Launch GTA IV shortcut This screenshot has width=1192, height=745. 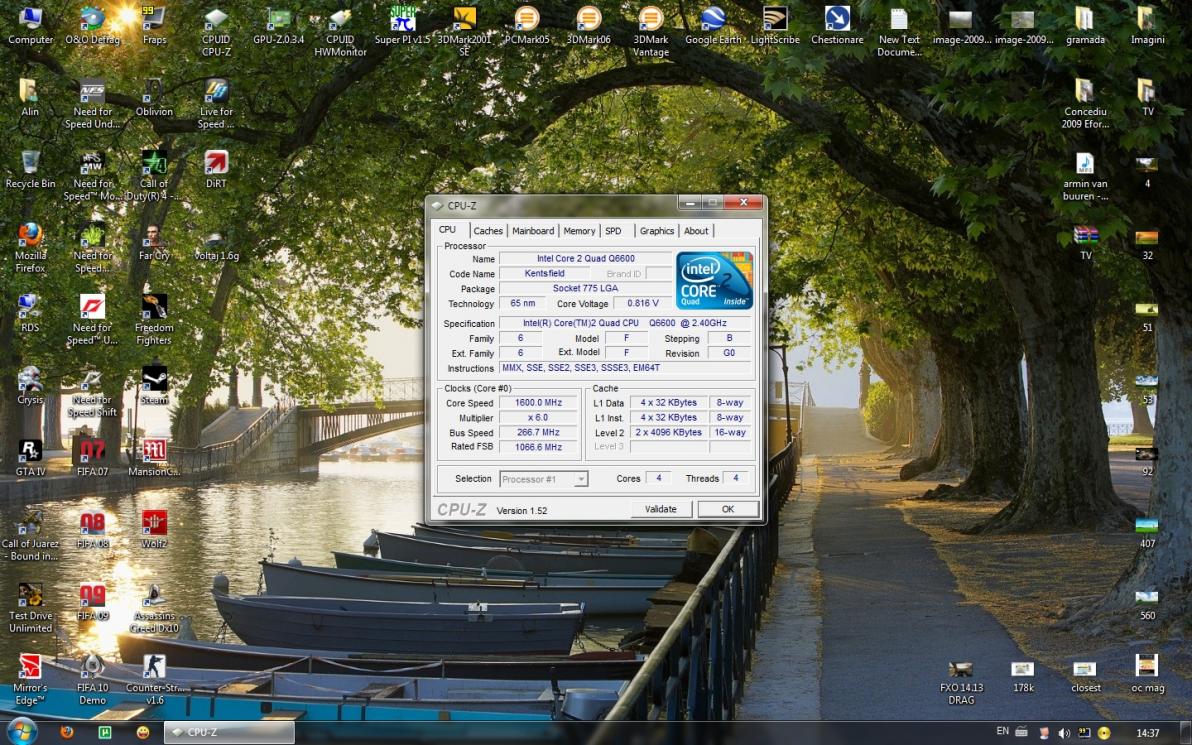tap(30, 458)
